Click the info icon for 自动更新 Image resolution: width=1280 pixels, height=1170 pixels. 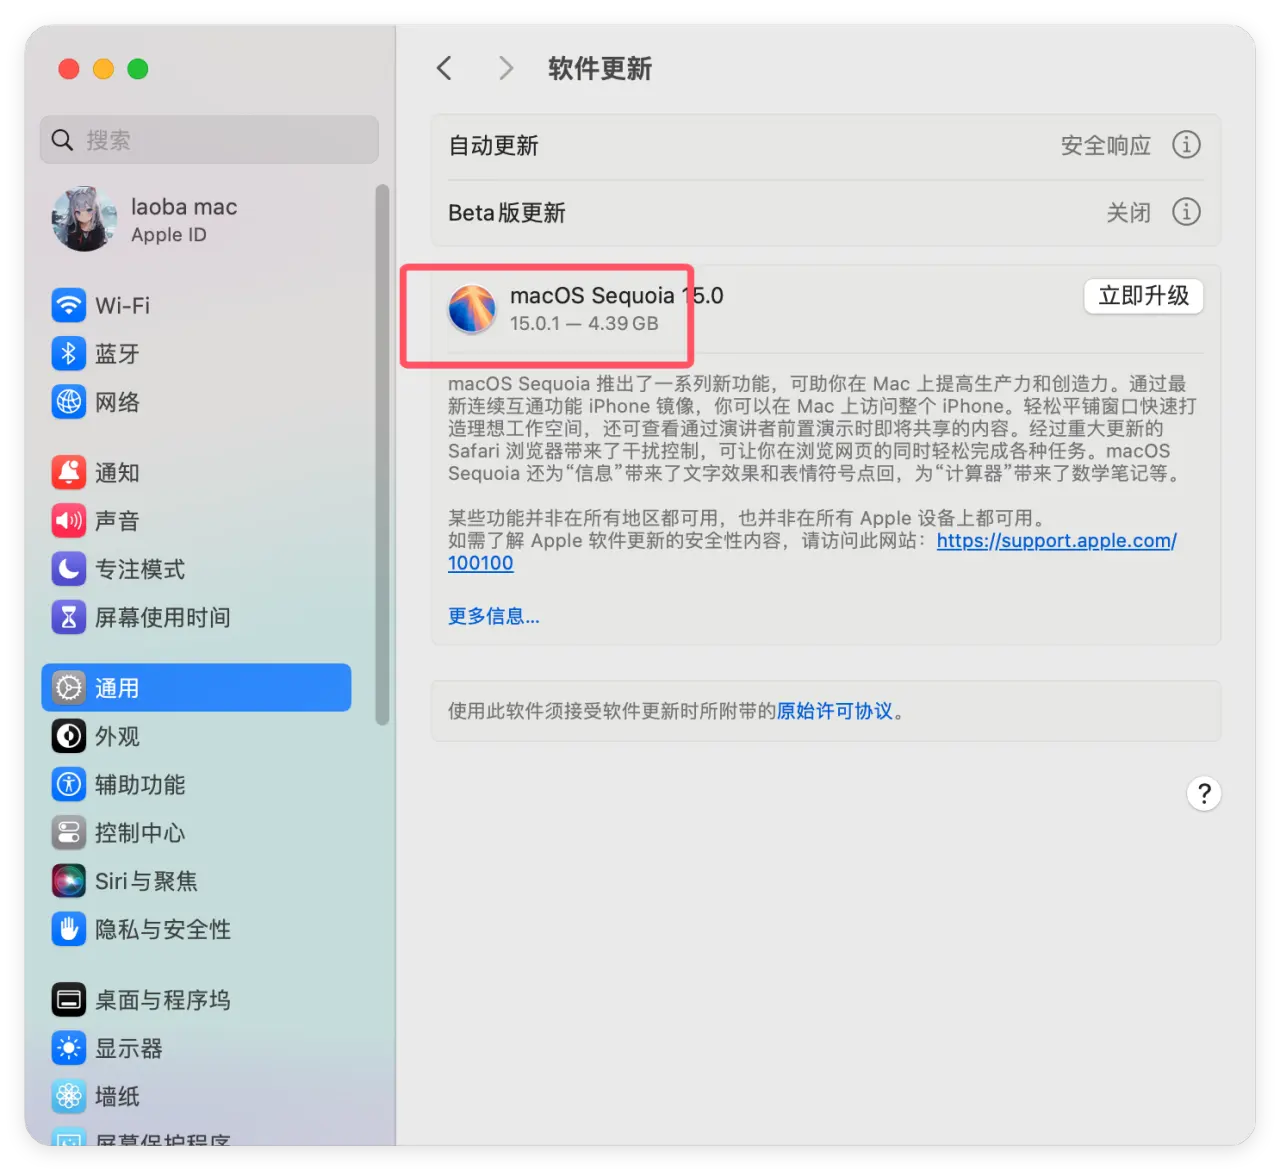[x=1186, y=145]
